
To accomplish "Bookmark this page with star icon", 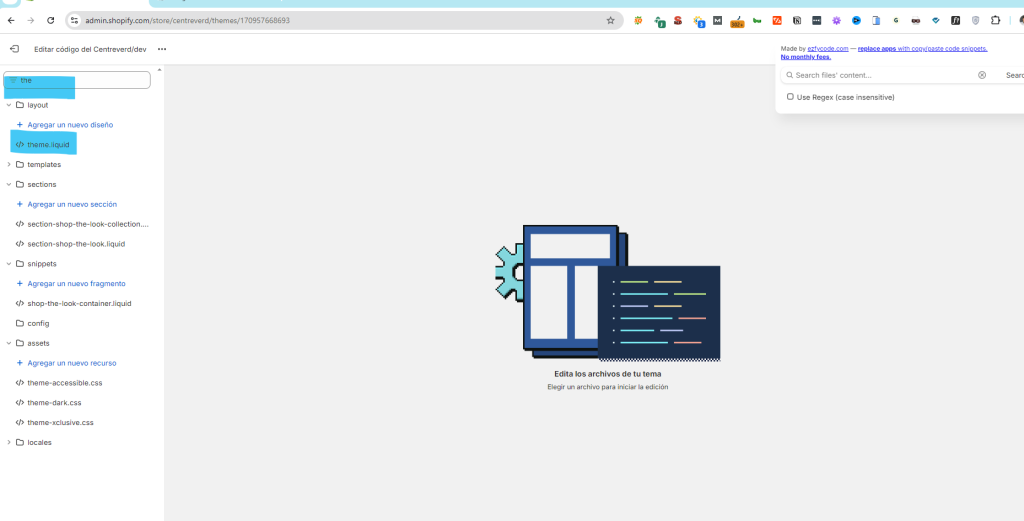I will coord(610,20).
